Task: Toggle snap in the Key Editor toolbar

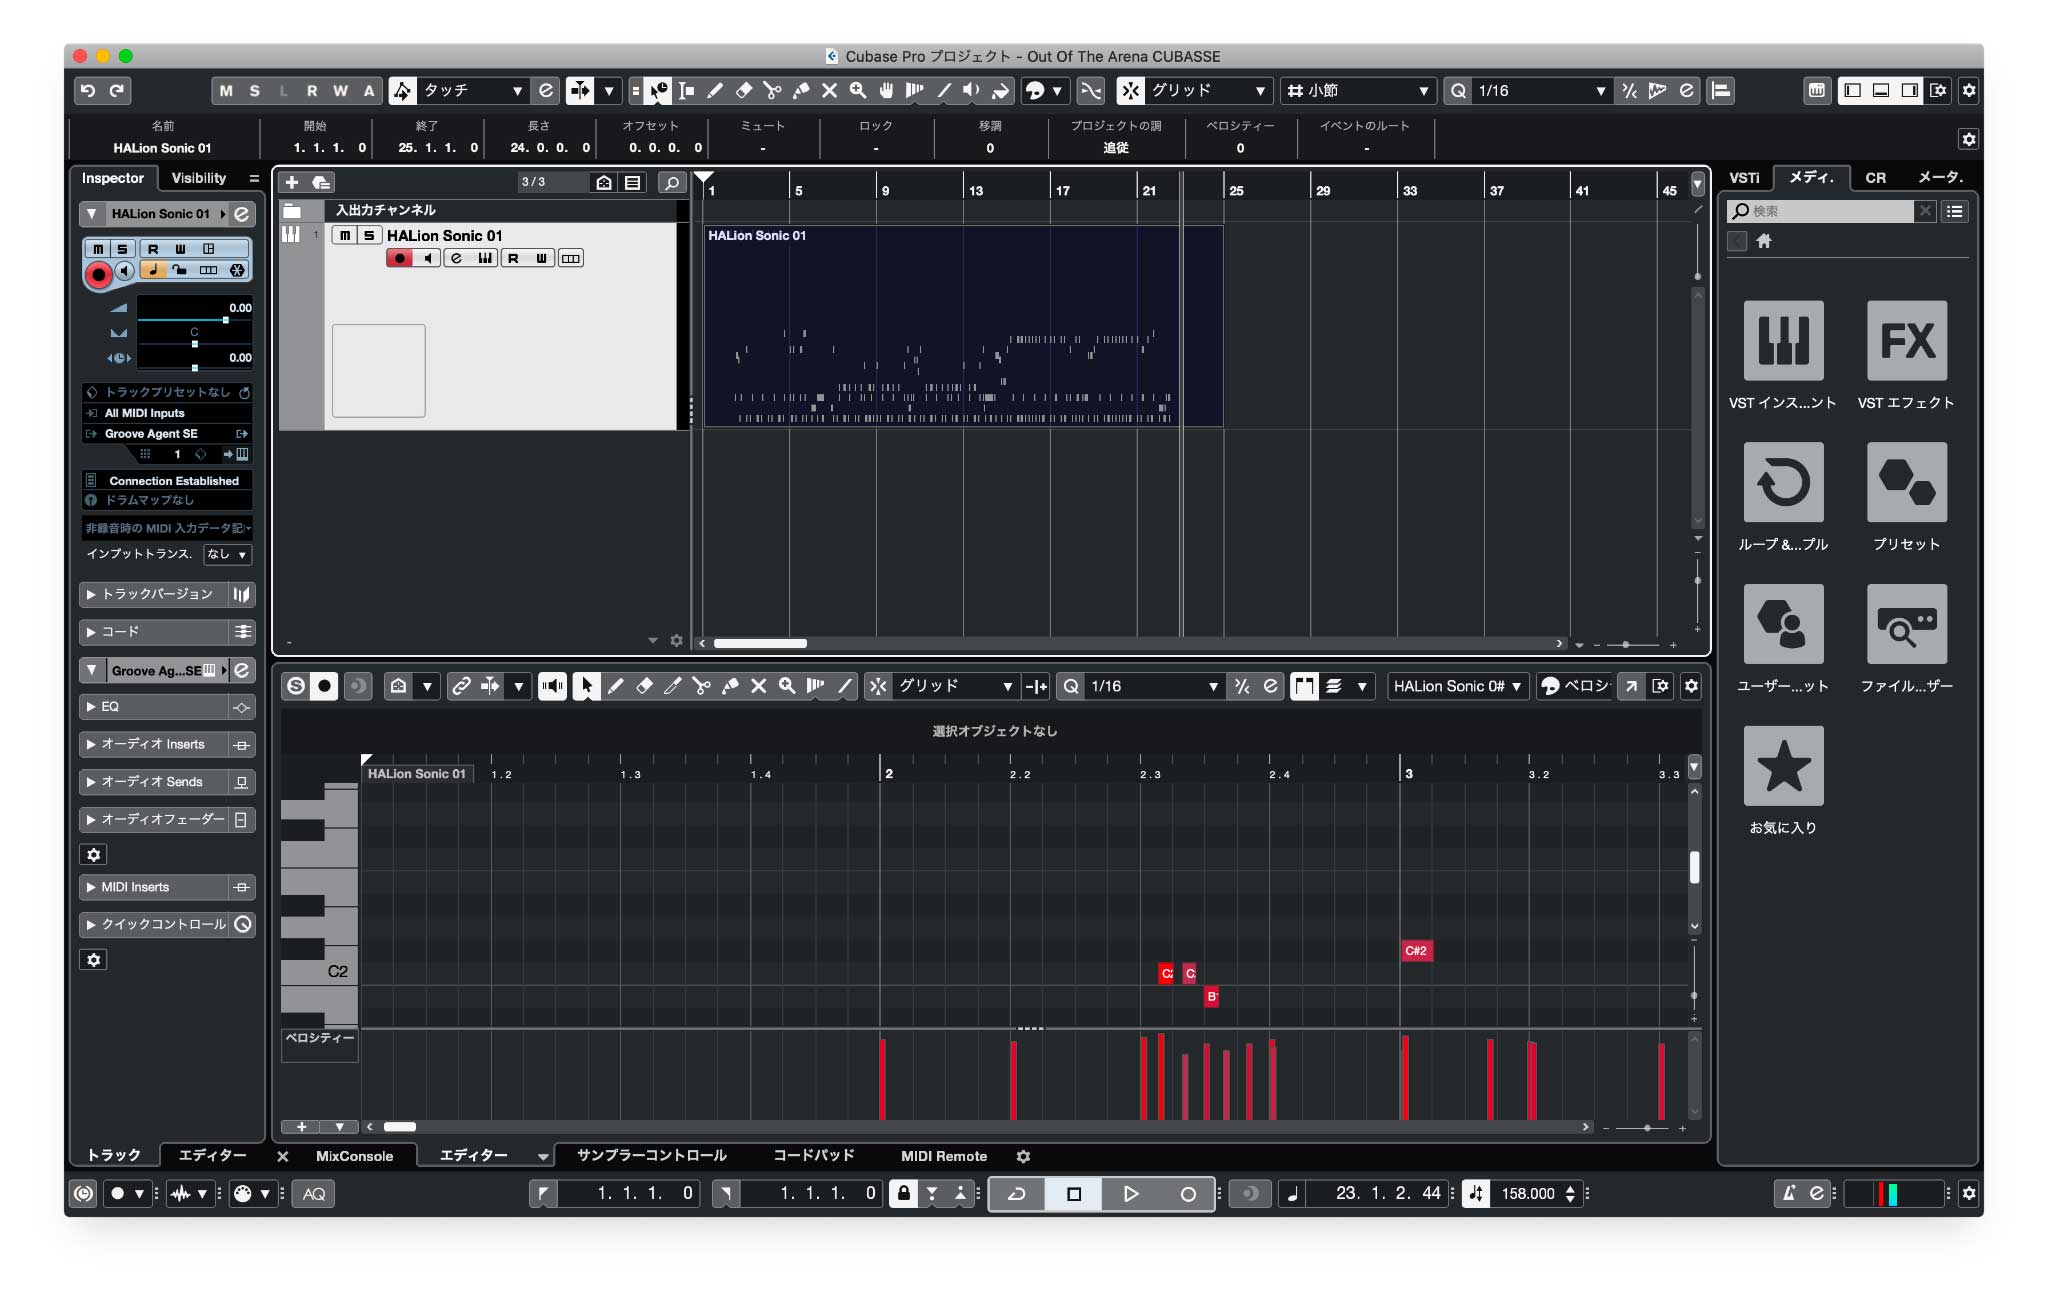Action: 878,686
